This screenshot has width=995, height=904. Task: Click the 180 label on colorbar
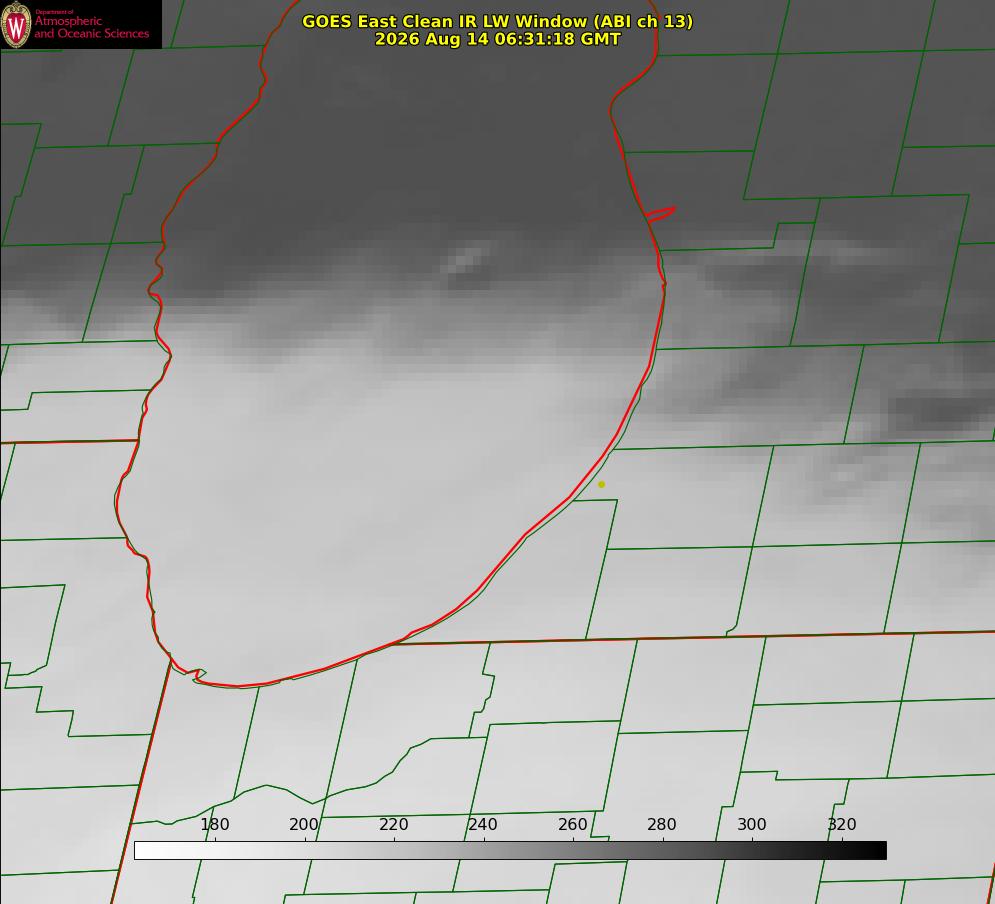click(215, 824)
